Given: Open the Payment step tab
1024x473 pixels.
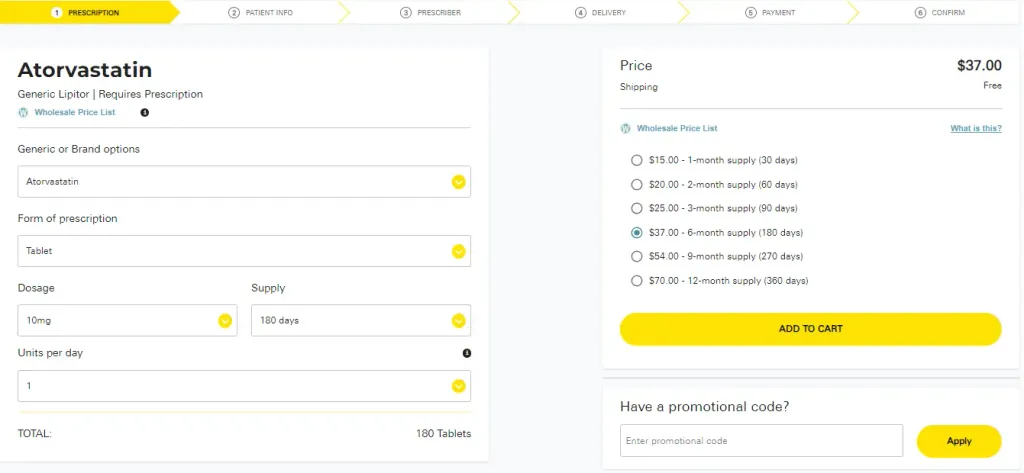Looking at the screenshot, I should 771,12.
